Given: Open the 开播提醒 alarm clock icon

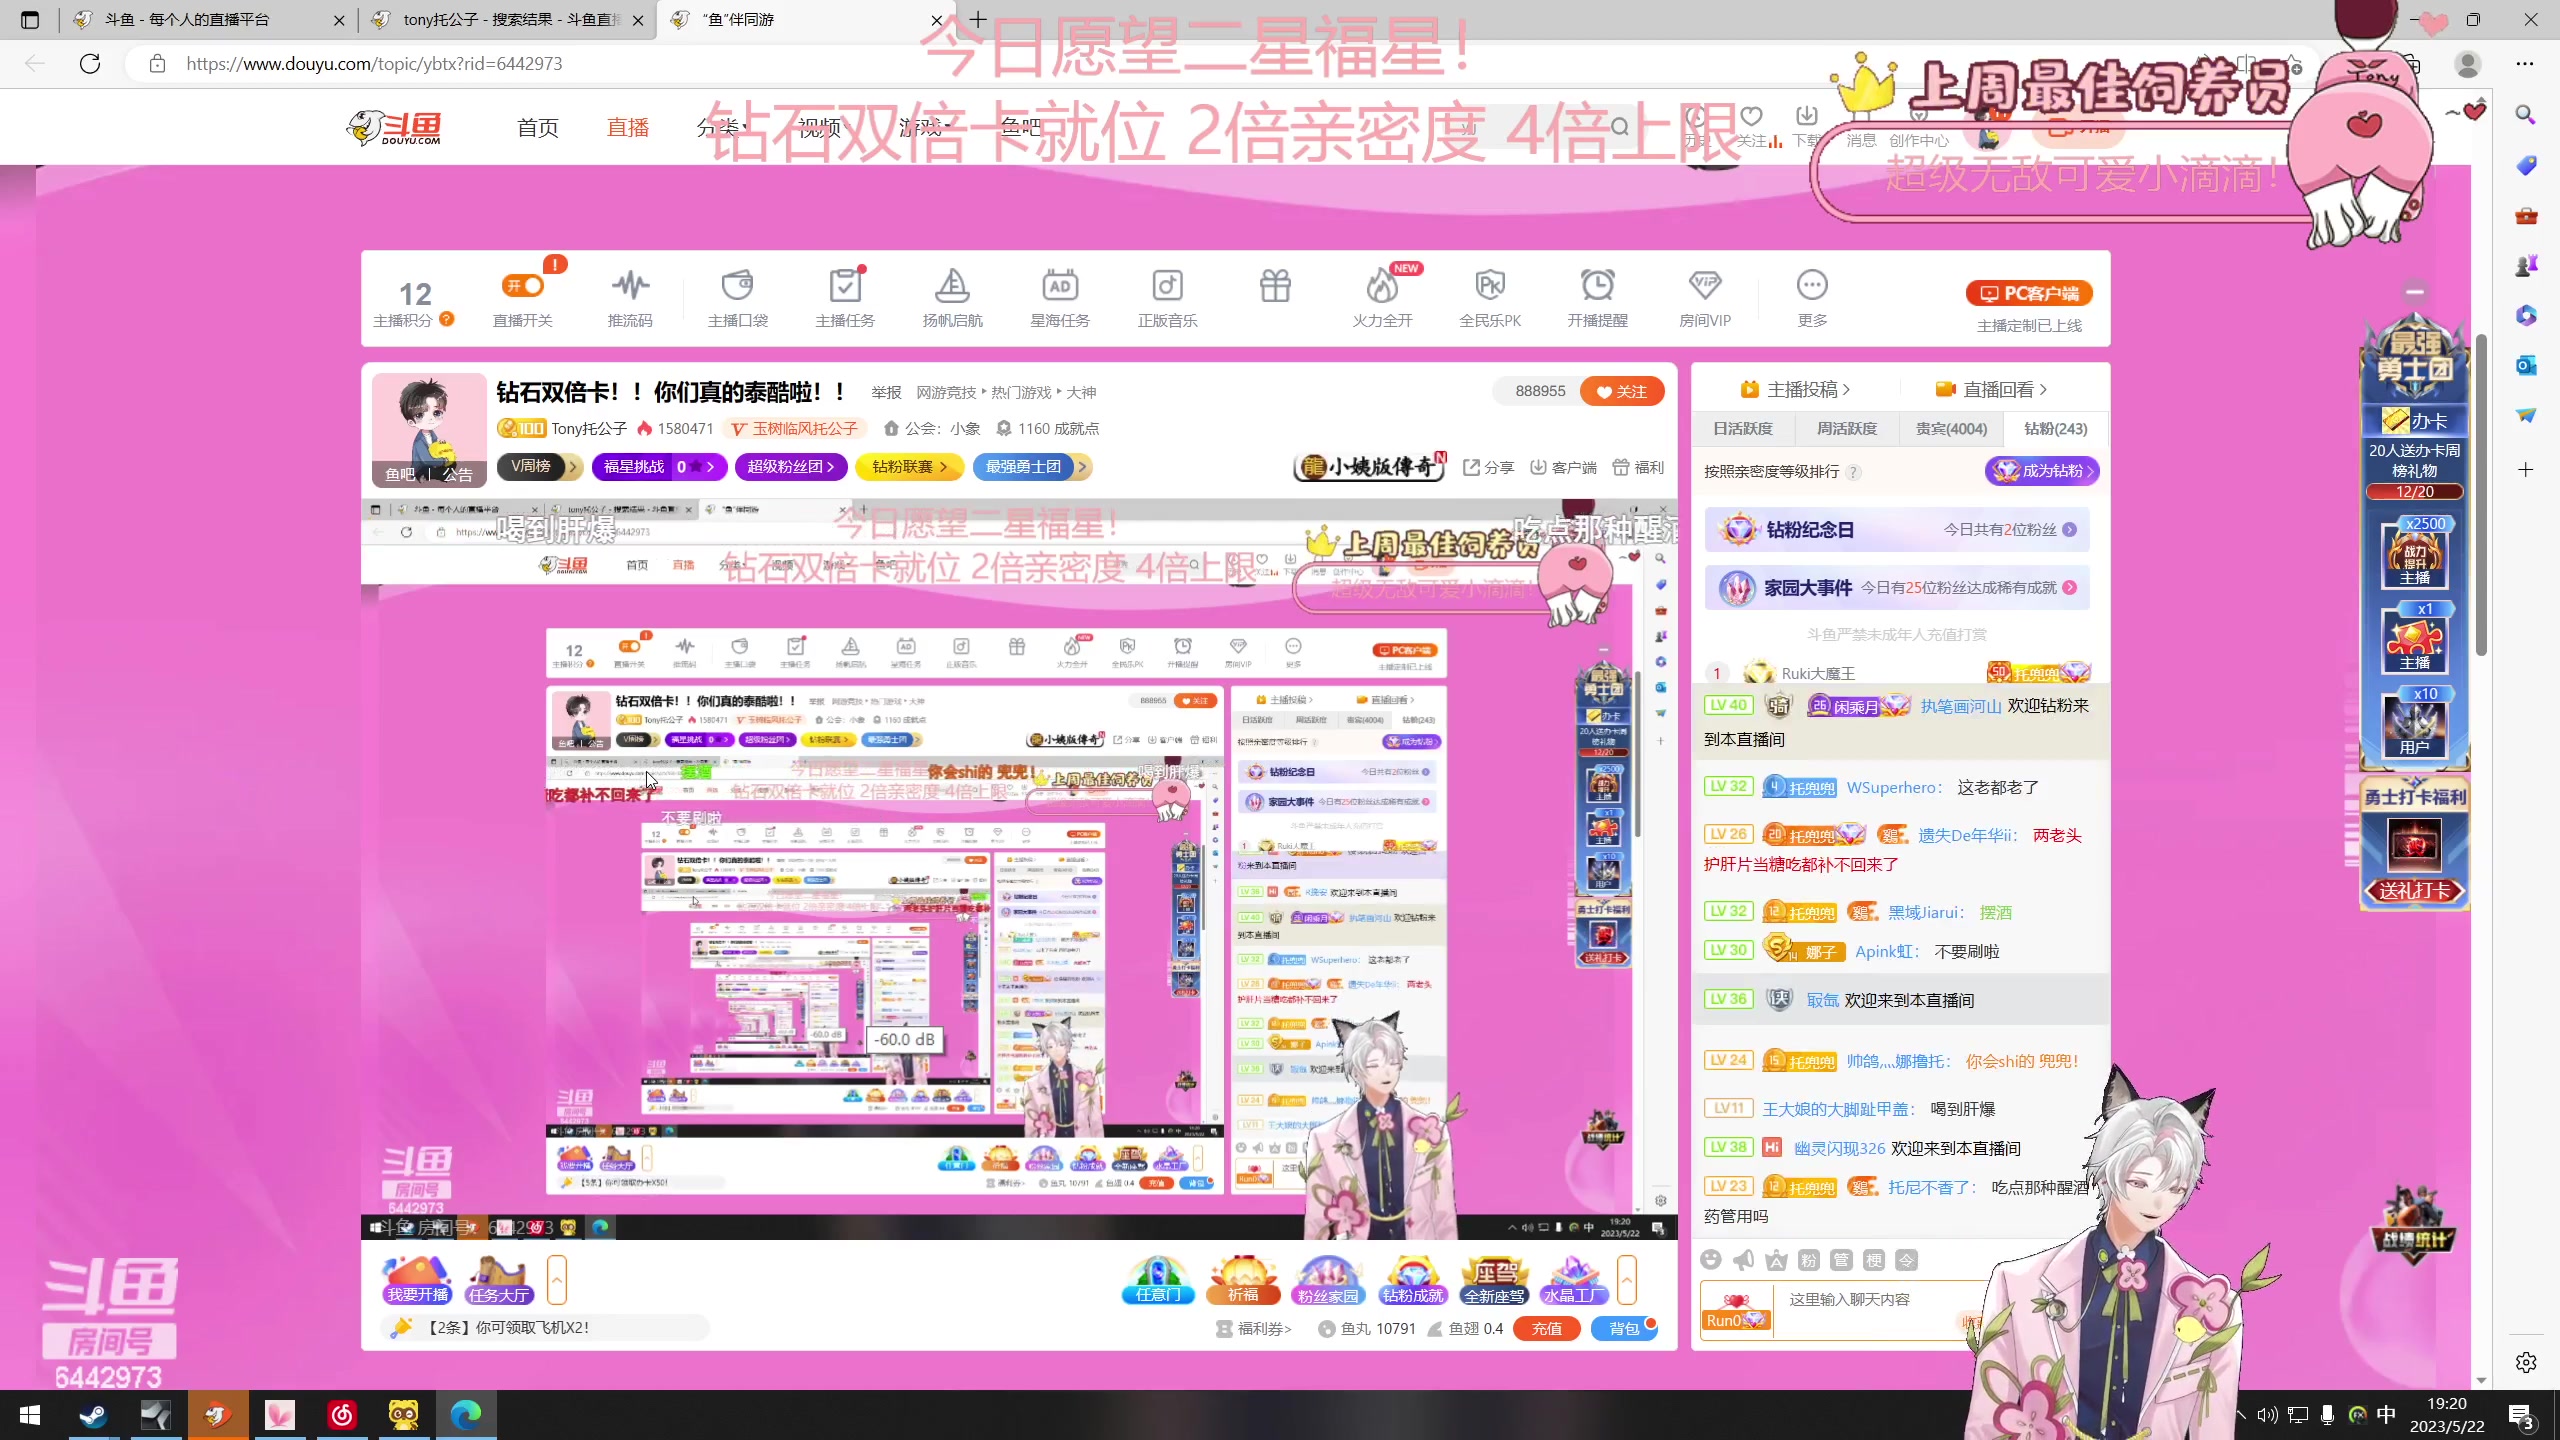Looking at the screenshot, I should (1597, 298).
